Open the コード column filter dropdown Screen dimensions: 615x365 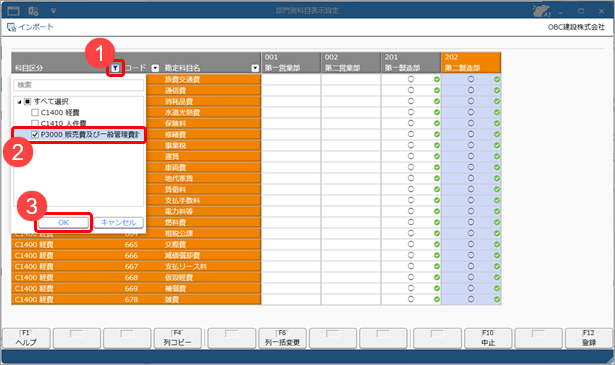tap(155, 68)
